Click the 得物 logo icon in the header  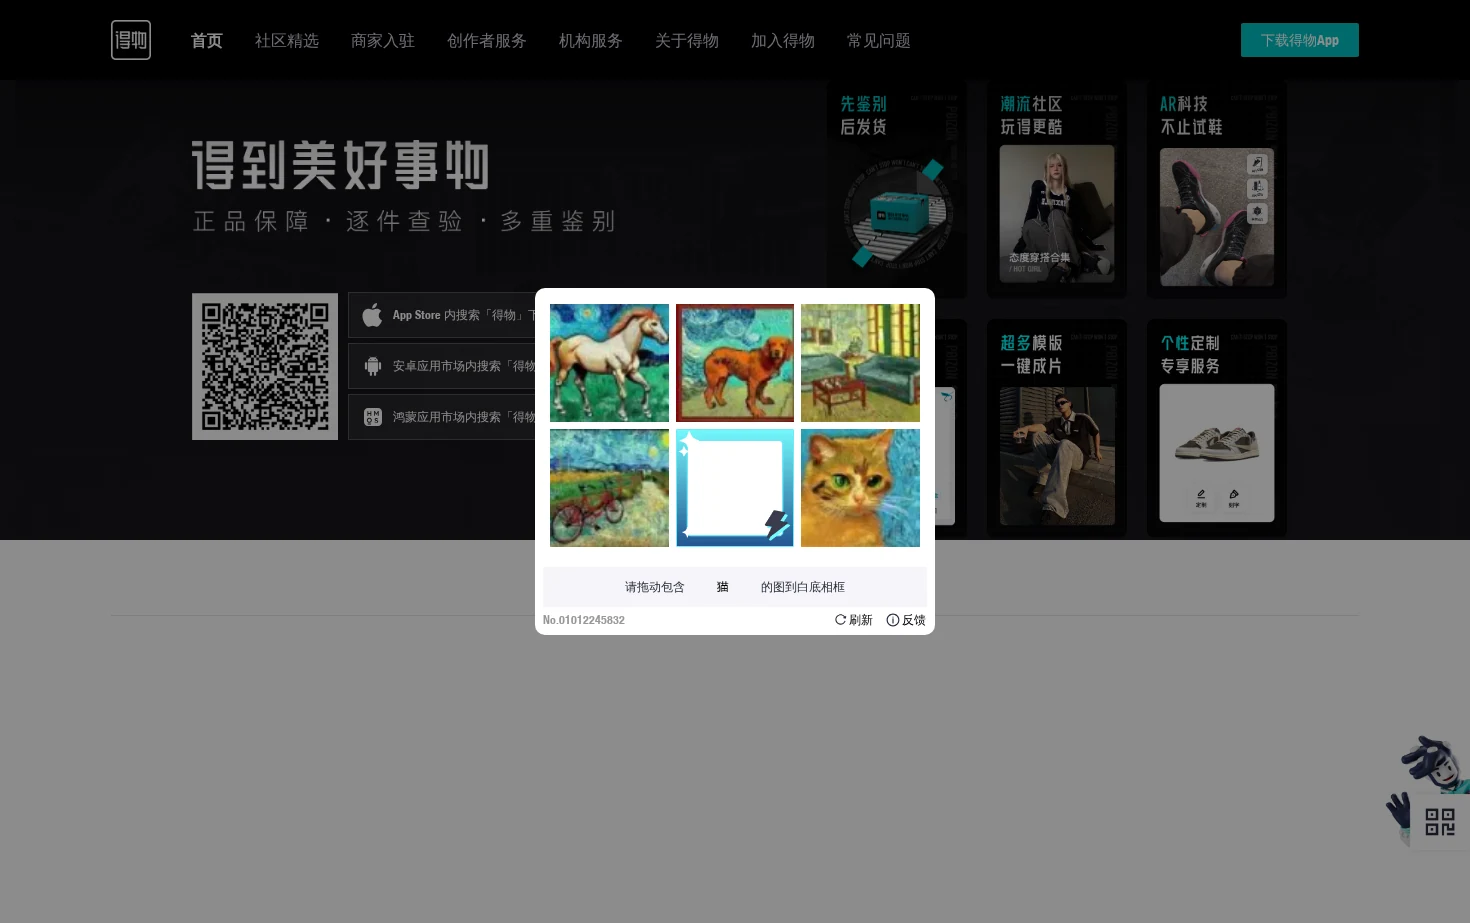tap(131, 40)
